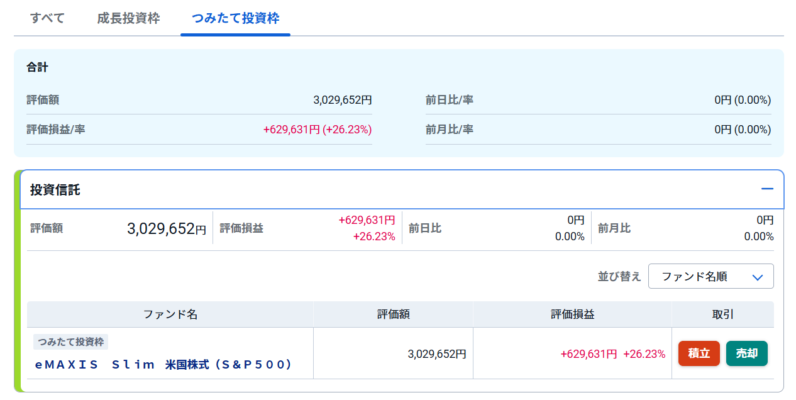
Task: Click the 合計 summary heading
Action: [38, 67]
